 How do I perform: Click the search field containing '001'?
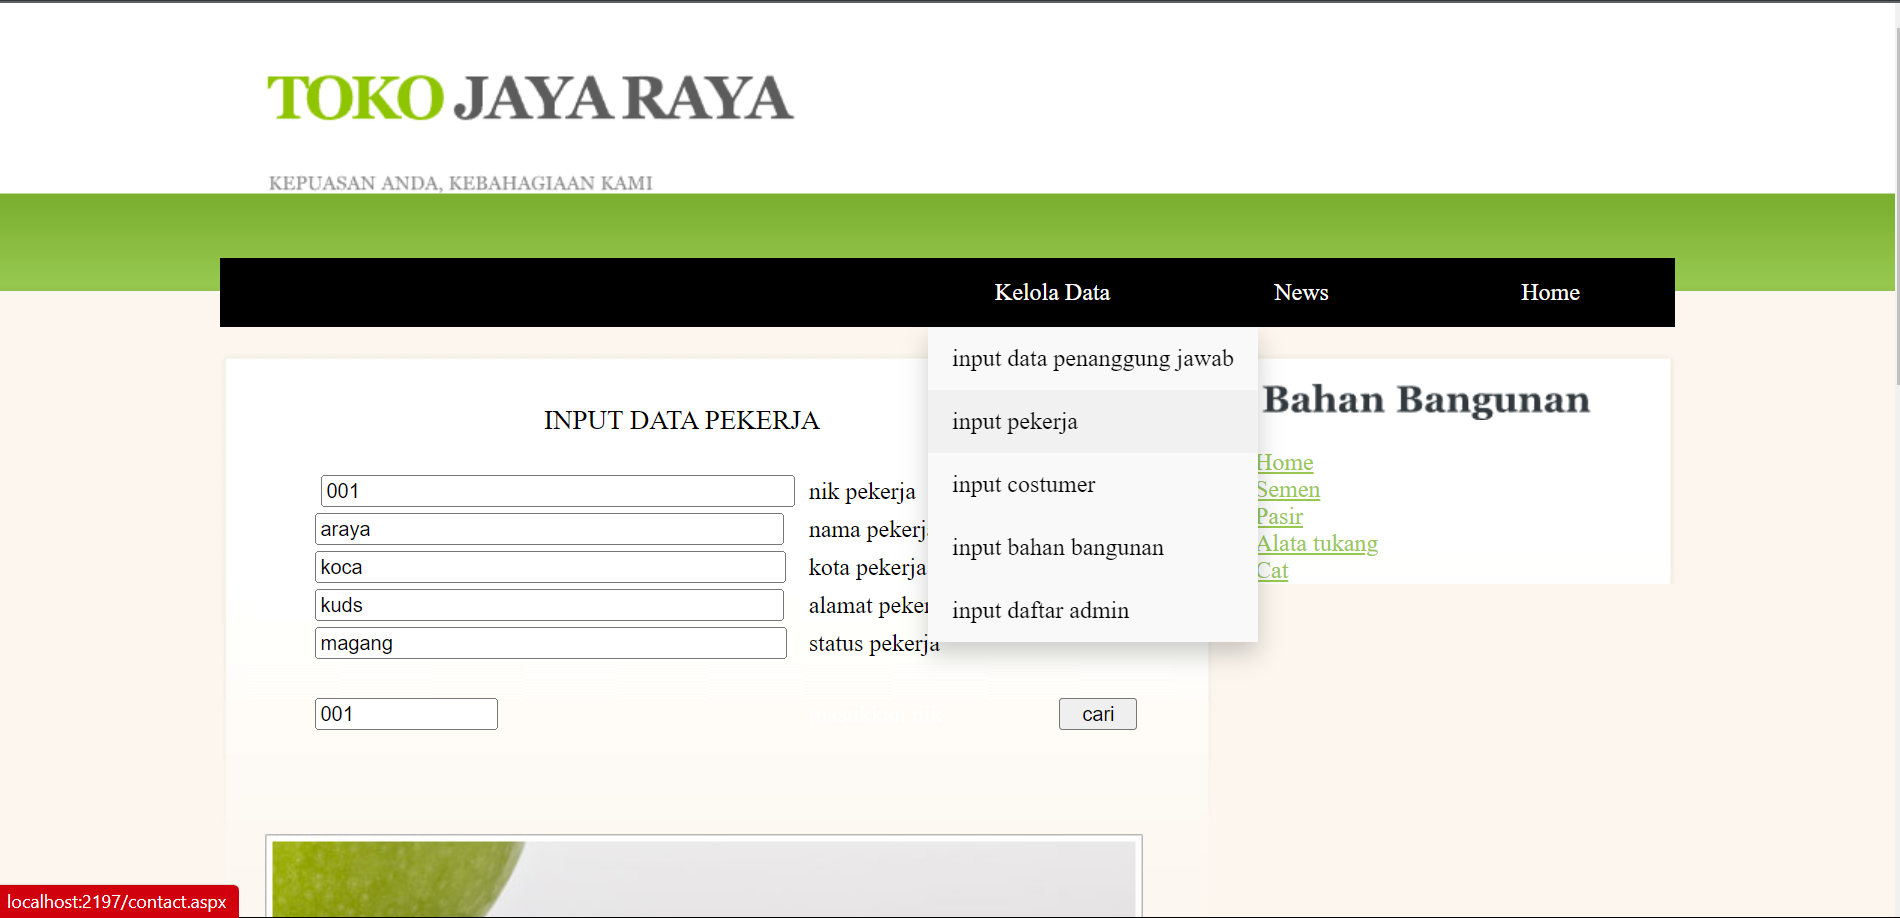coord(405,714)
